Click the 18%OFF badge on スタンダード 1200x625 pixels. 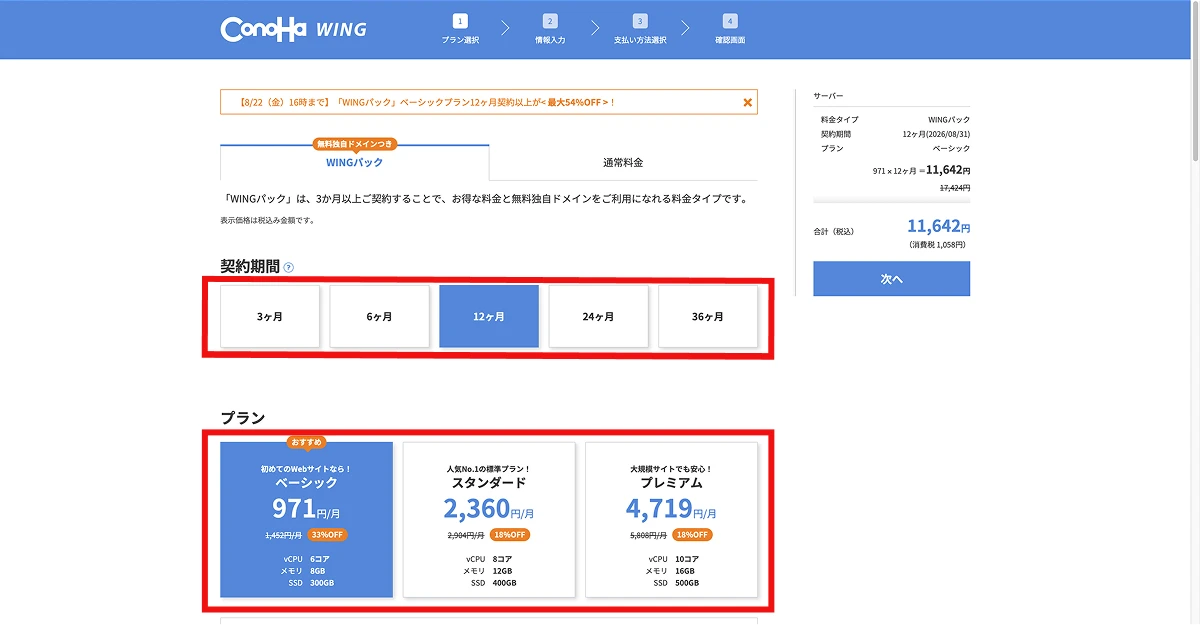511,535
